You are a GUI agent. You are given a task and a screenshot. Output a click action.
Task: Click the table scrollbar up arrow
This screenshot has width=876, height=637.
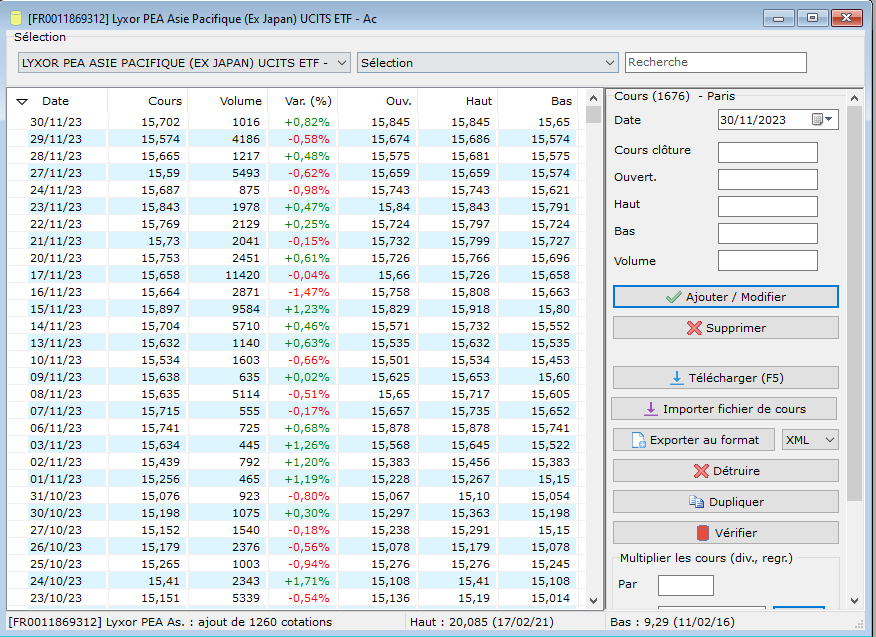pos(593,98)
